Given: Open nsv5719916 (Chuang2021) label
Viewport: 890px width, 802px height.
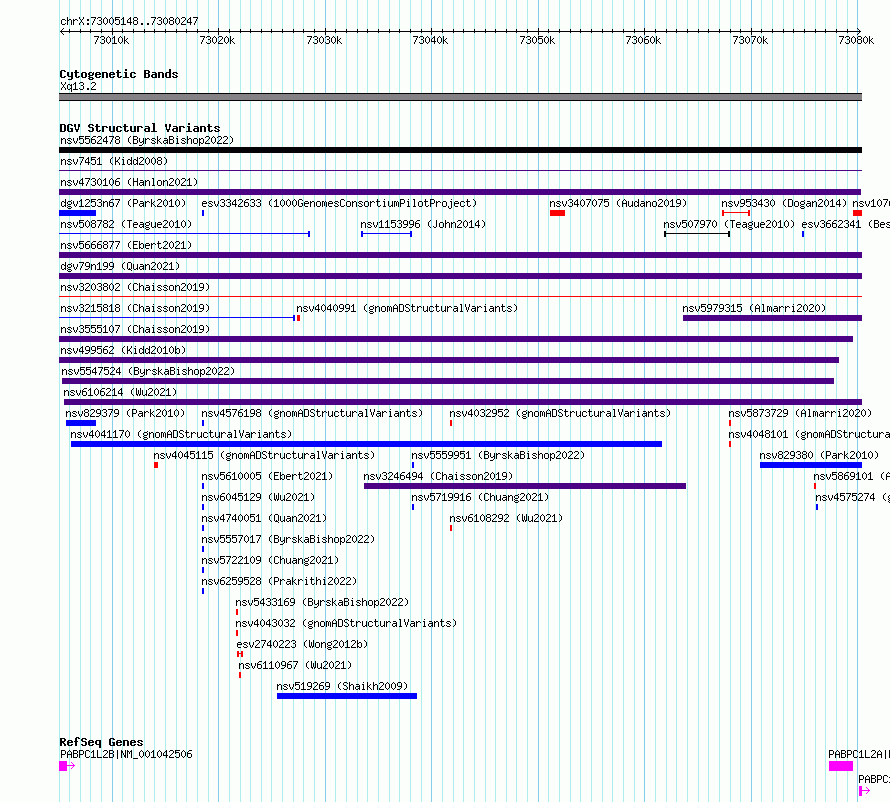Looking at the screenshot, I should [480, 497].
